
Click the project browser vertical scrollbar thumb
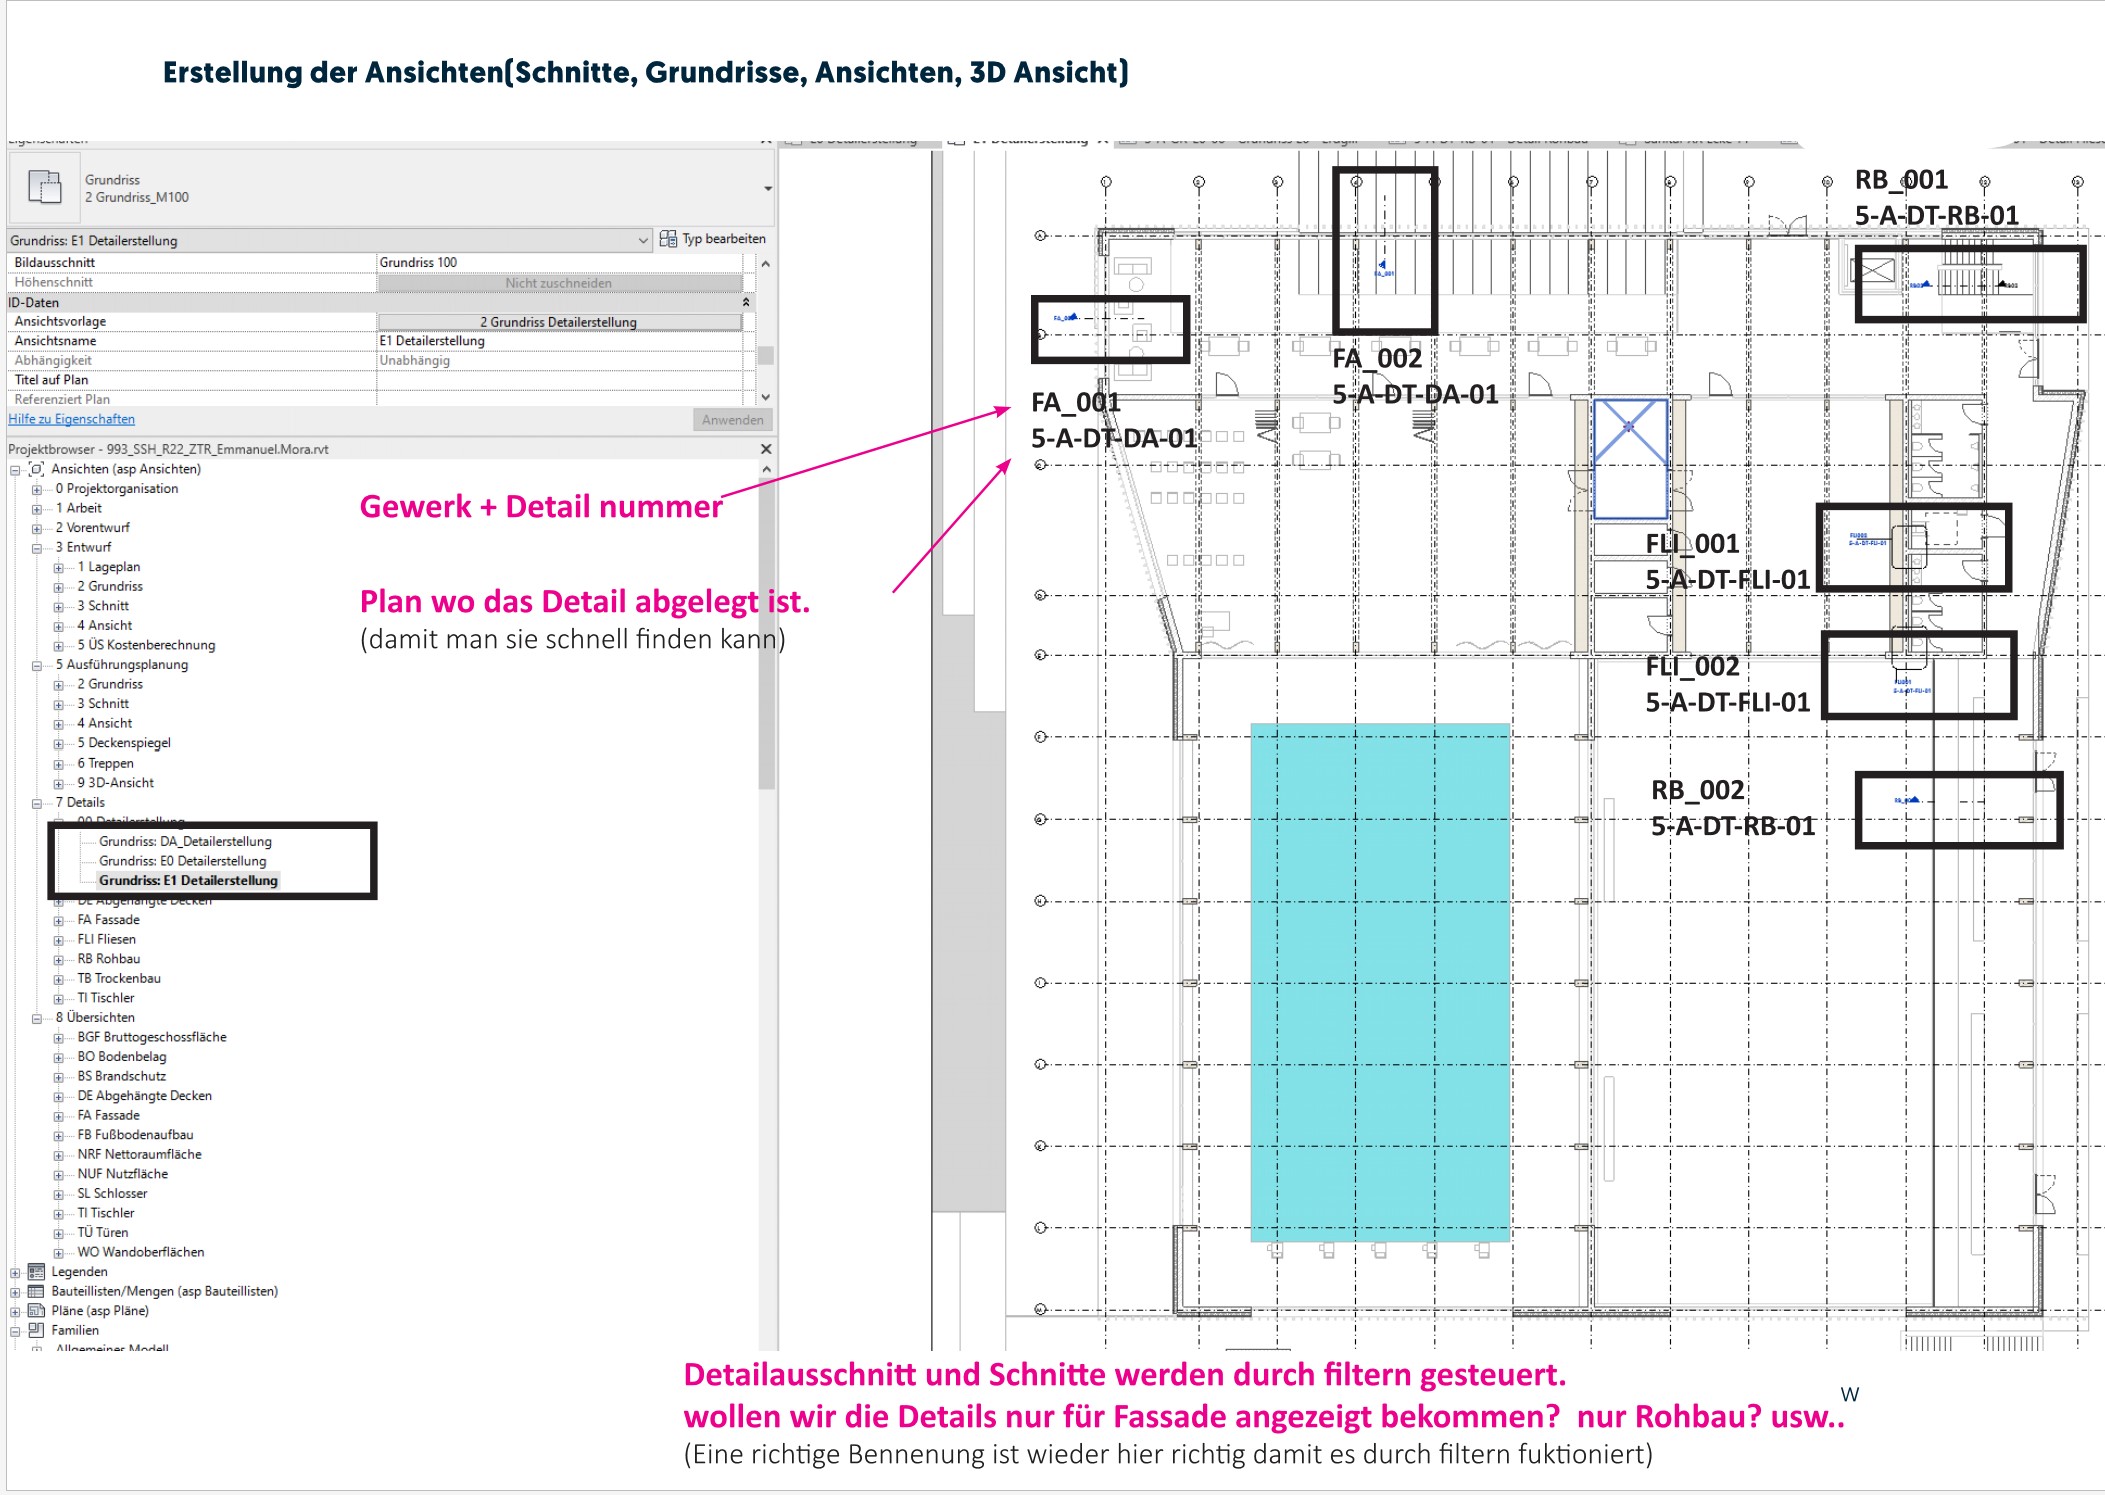tap(766, 635)
